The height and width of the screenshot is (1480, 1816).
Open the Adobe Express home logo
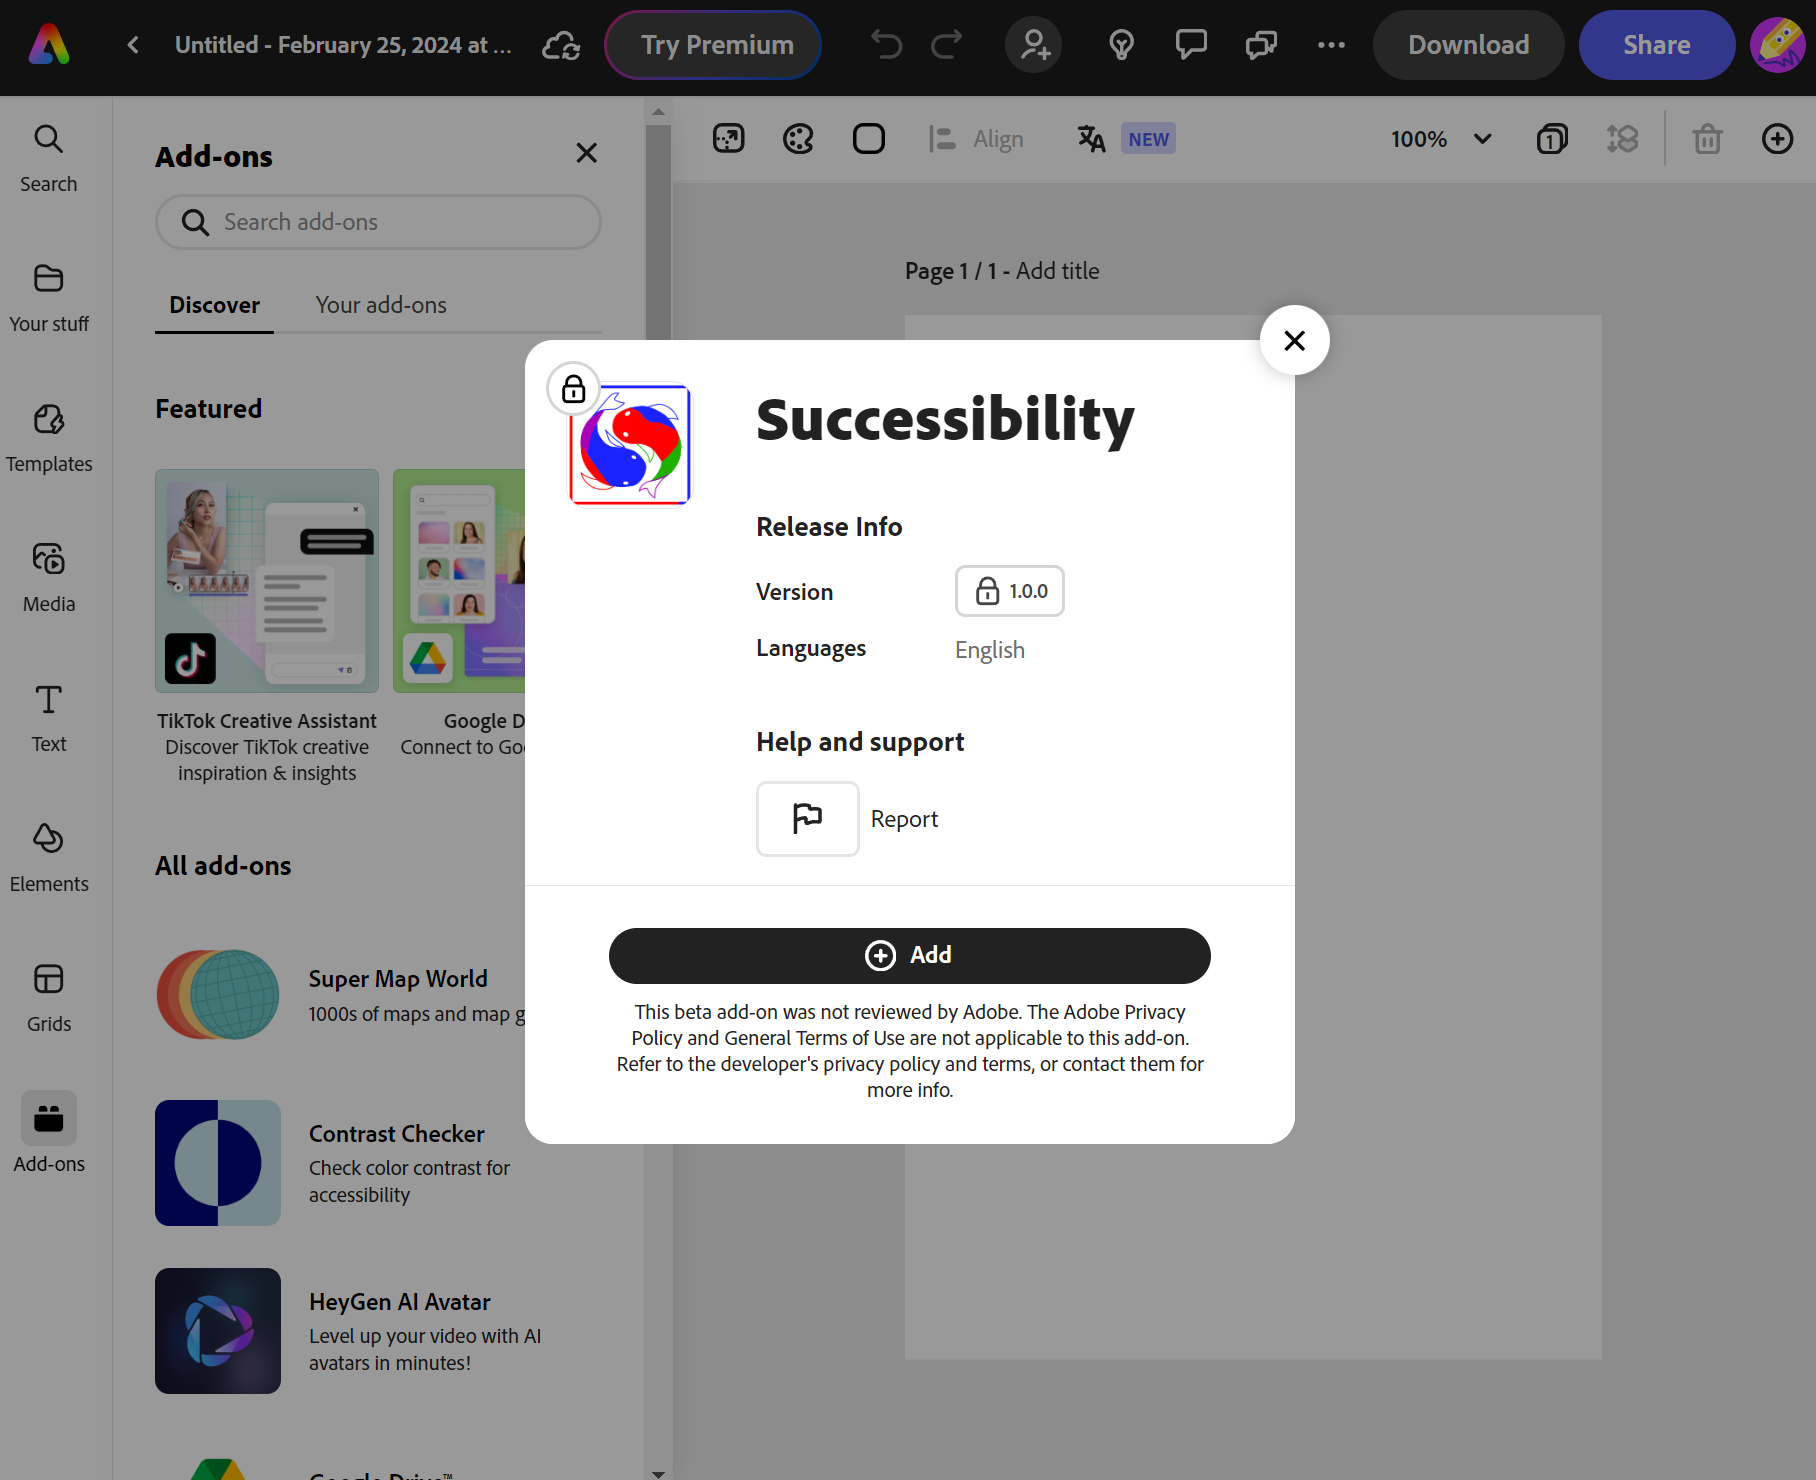pos(49,45)
